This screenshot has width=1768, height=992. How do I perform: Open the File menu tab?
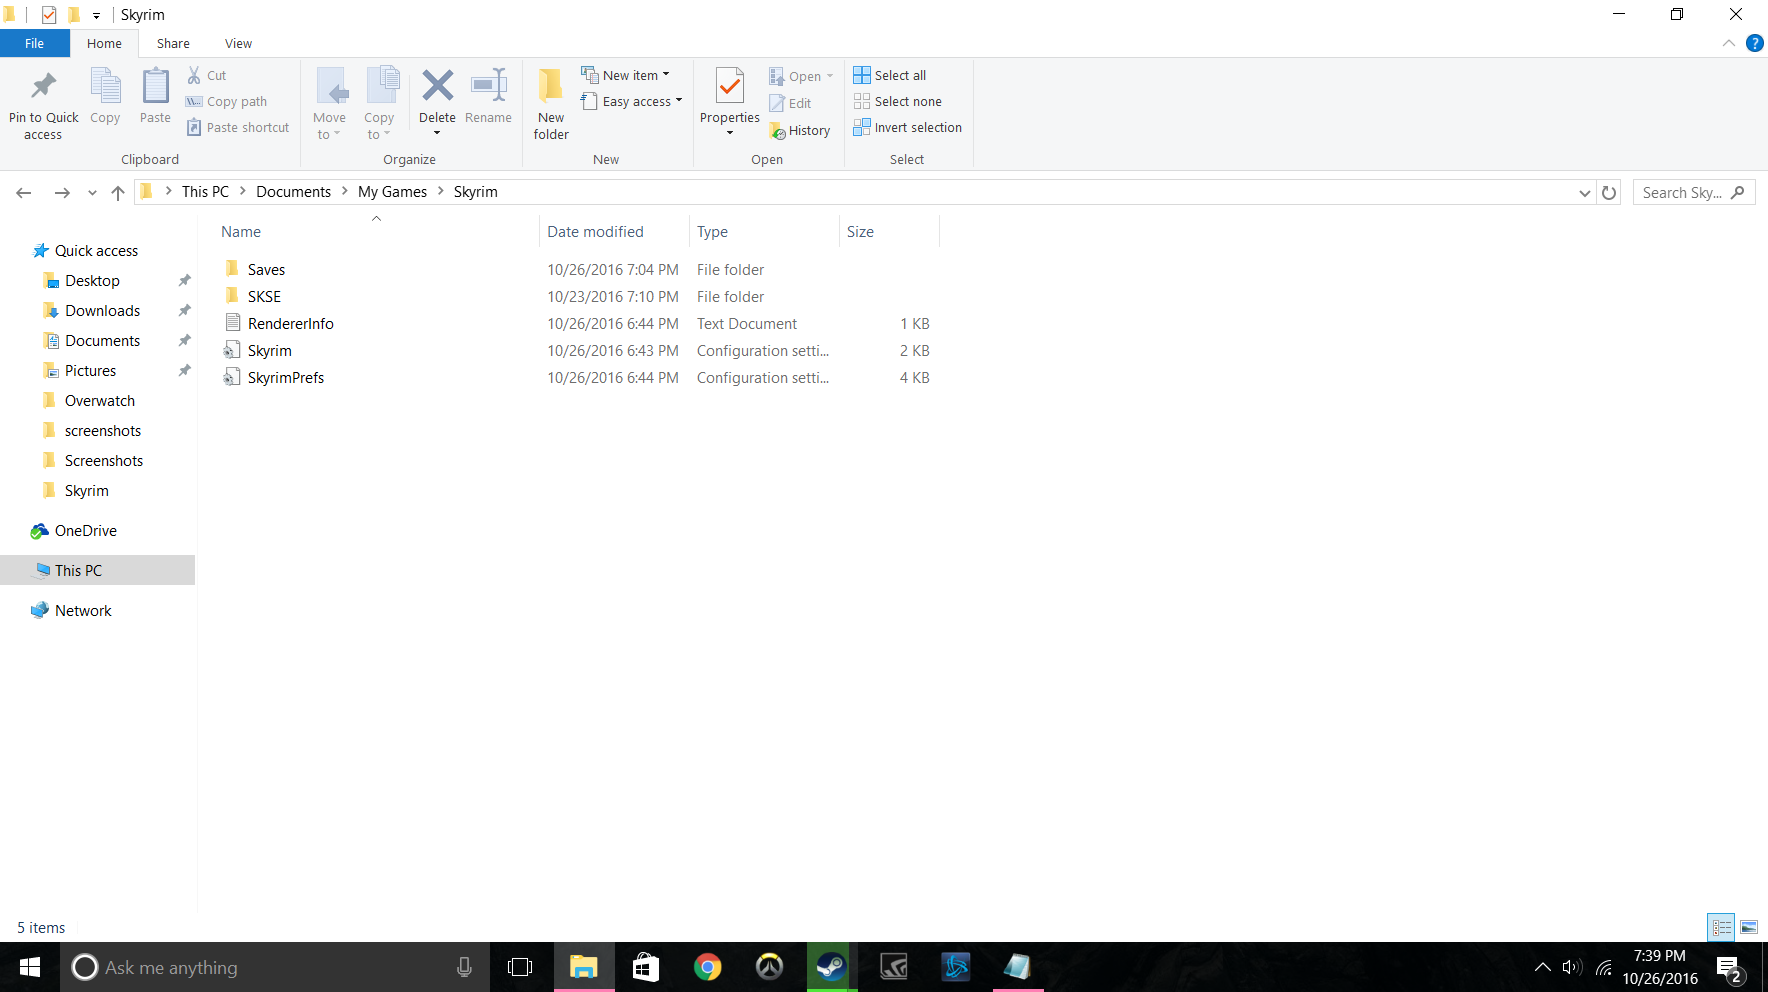tap(35, 43)
